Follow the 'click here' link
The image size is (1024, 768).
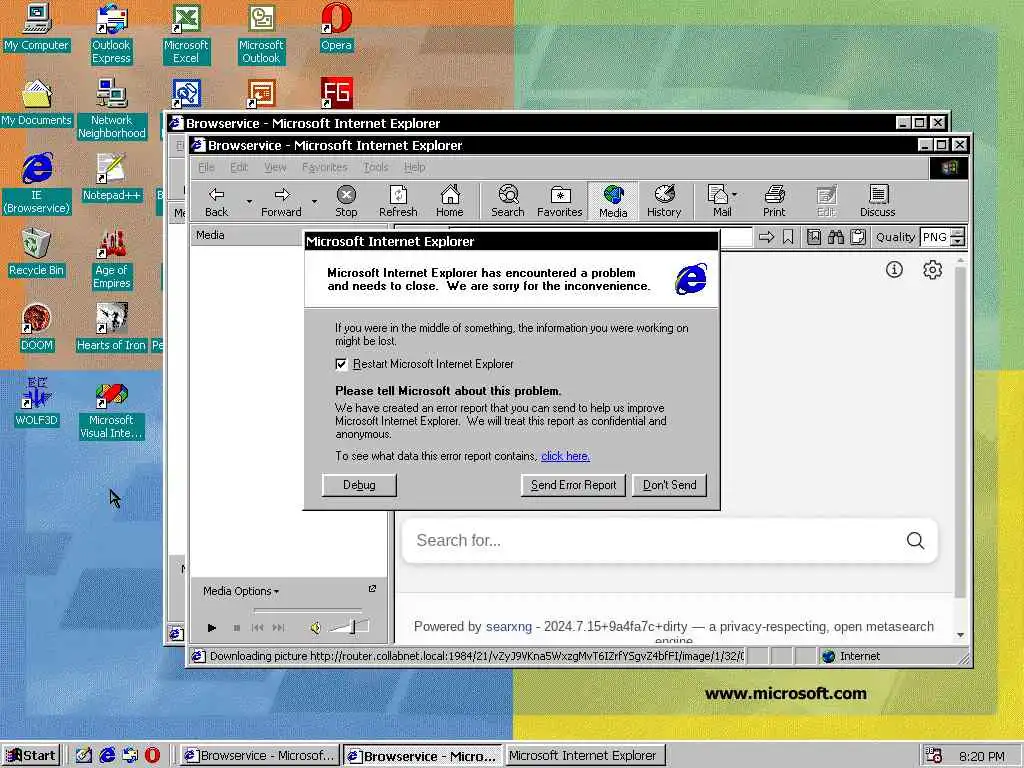pyautogui.click(x=566, y=456)
